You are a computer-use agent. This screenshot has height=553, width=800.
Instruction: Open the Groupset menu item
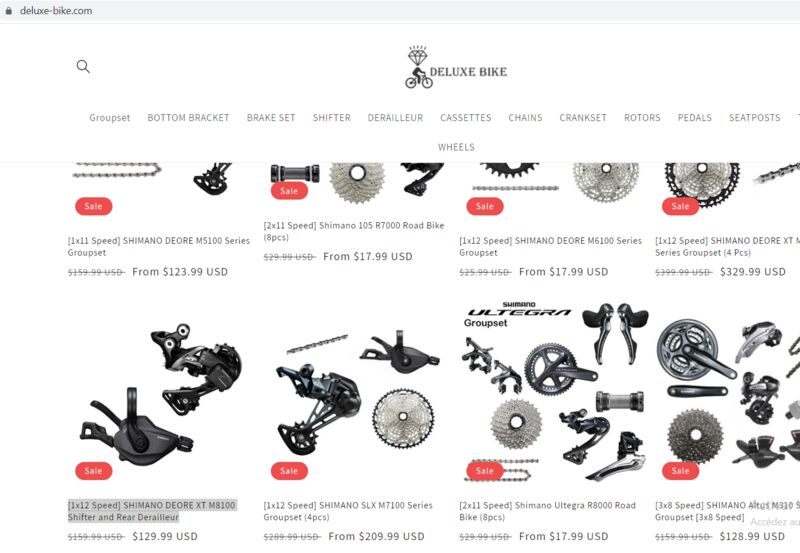pos(110,118)
